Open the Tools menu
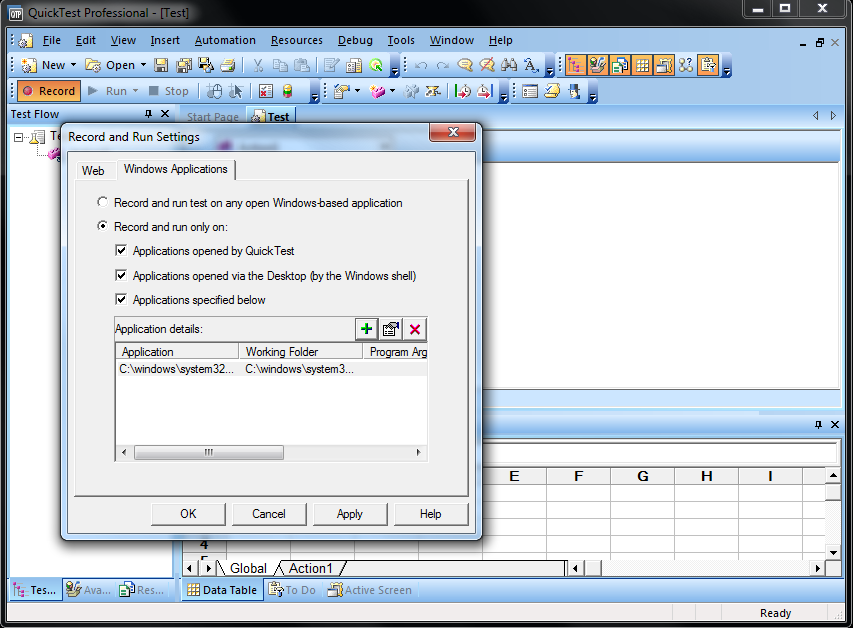The height and width of the screenshot is (628, 853). click(401, 40)
